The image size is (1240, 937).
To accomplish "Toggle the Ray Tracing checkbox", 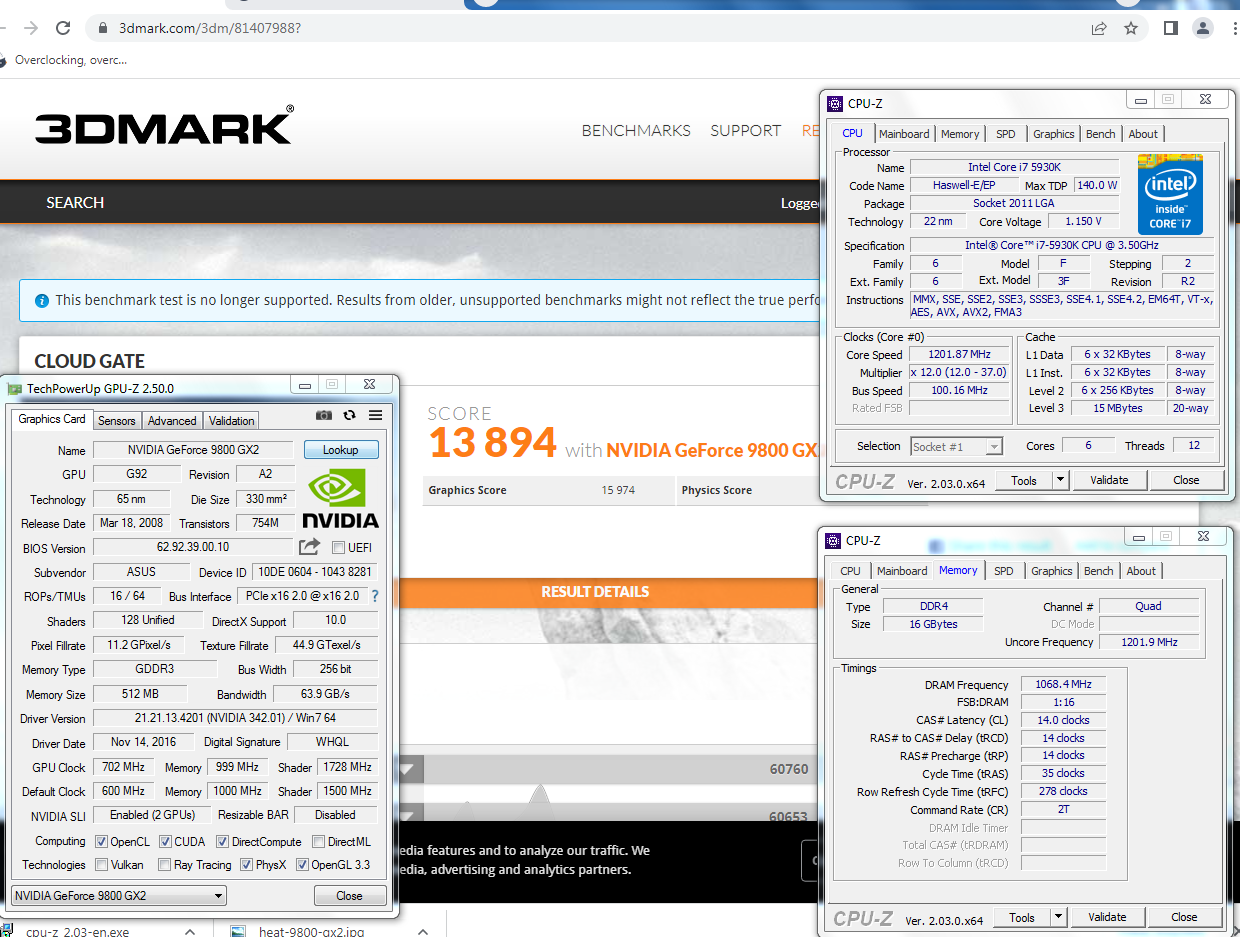I will click(x=164, y=865).
